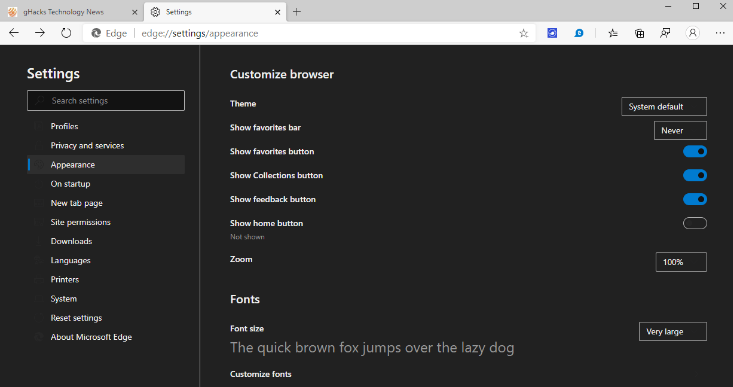Click the Customize browser heading
Screen dimensions: 733x387
pos(282,74)
